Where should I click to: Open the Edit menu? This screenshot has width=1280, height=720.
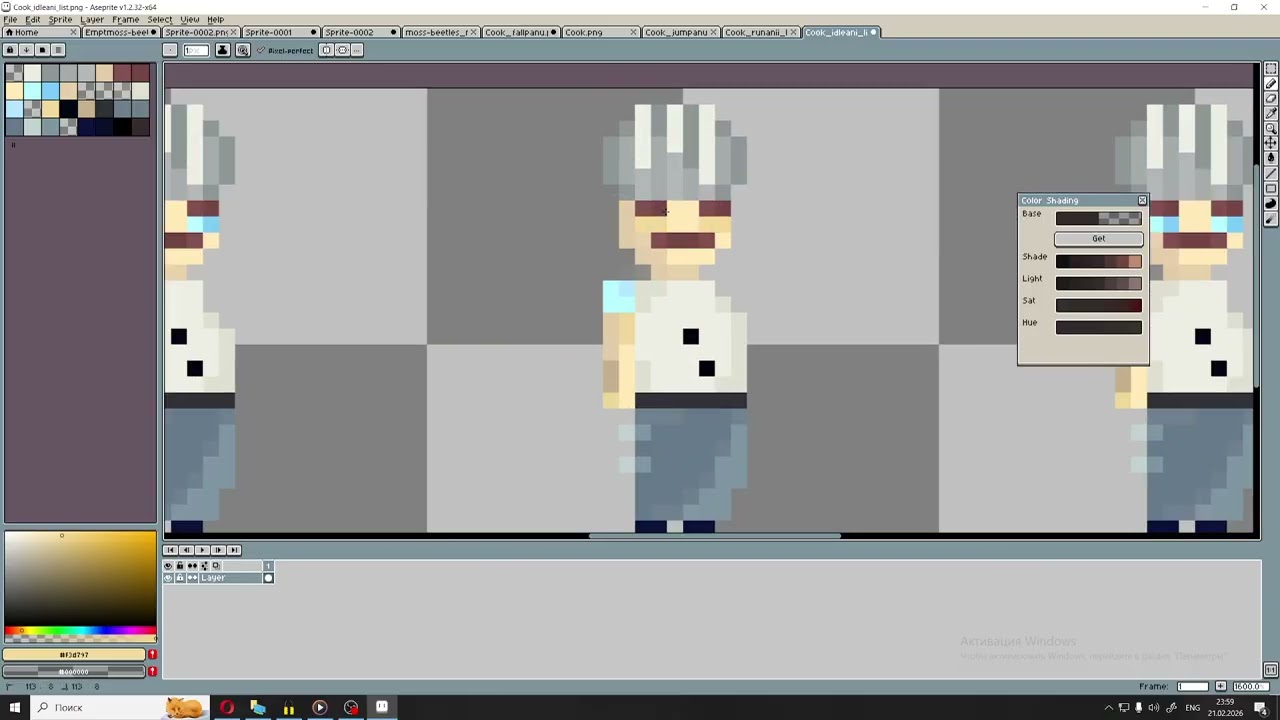(33, 19)
